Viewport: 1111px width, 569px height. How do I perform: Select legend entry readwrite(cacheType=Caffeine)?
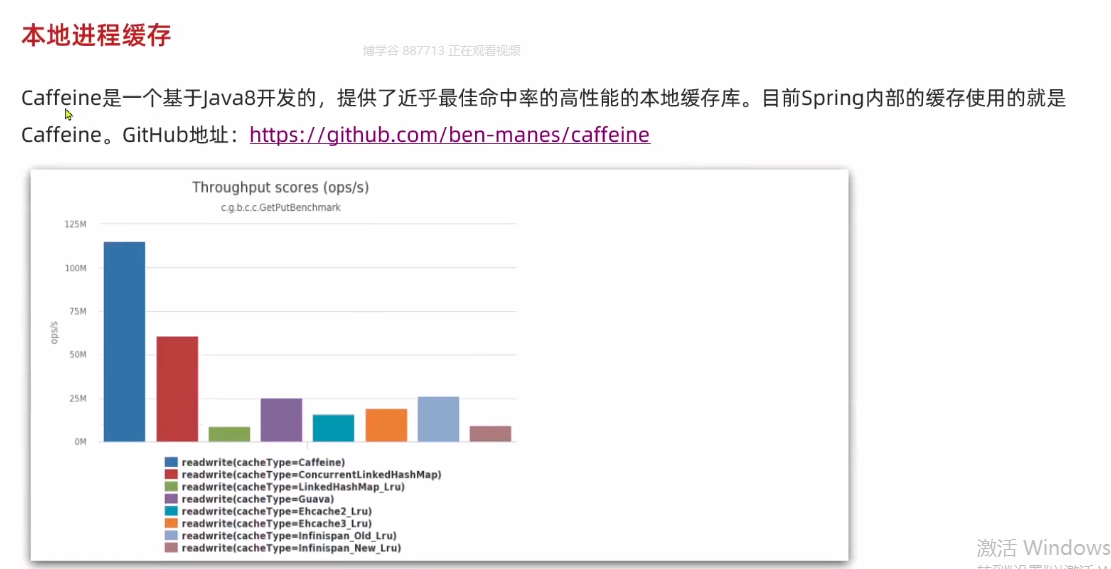[x=263, y=462]
